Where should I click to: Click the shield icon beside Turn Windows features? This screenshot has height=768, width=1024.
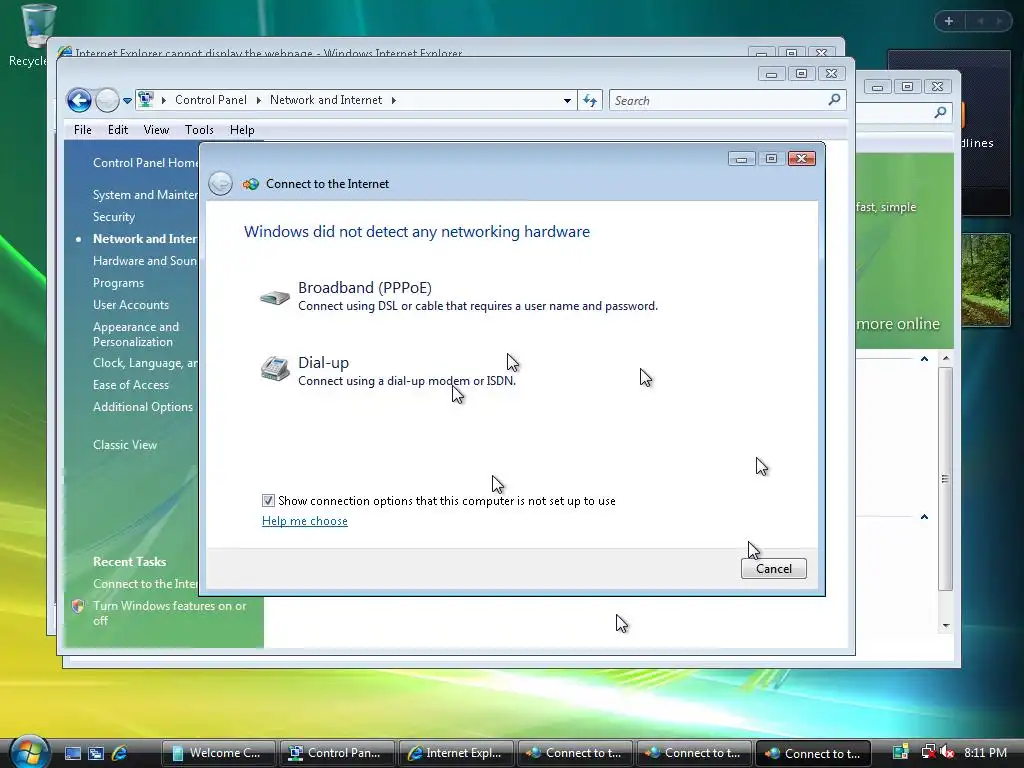coord(78,606)
